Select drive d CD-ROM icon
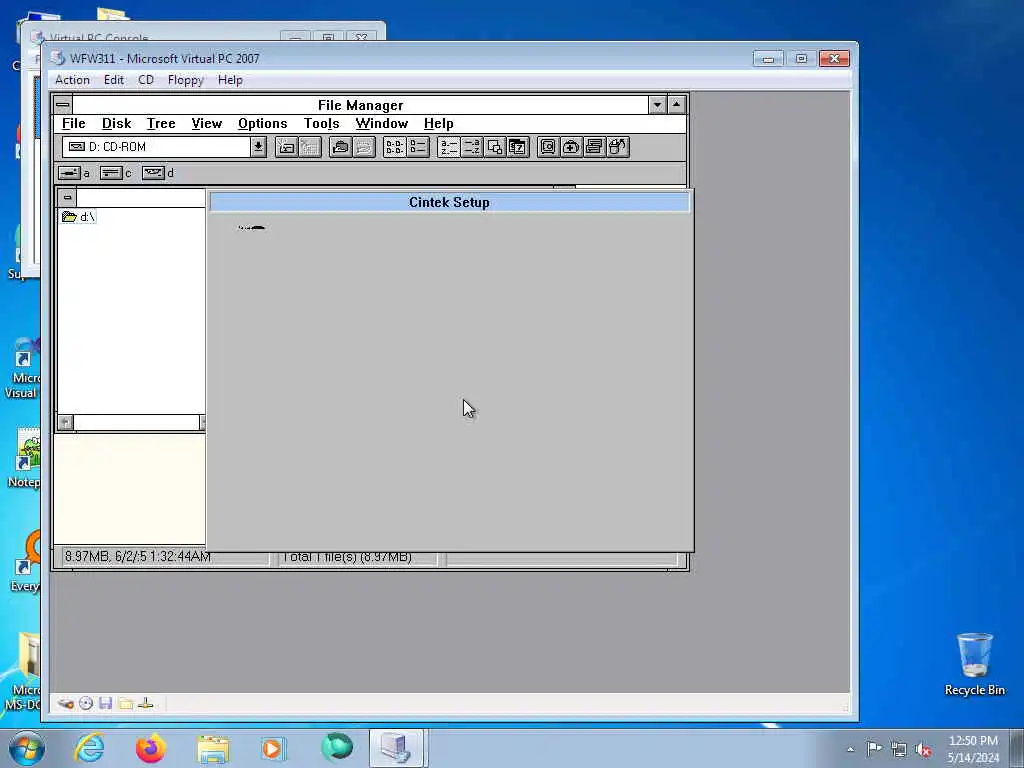The height and width of the screenshot is (768, 1024). coord(153,173)
